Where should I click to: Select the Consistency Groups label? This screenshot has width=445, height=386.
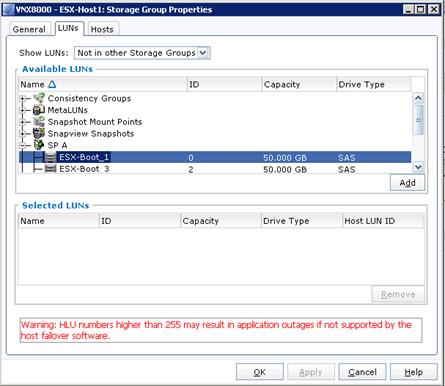89,98
